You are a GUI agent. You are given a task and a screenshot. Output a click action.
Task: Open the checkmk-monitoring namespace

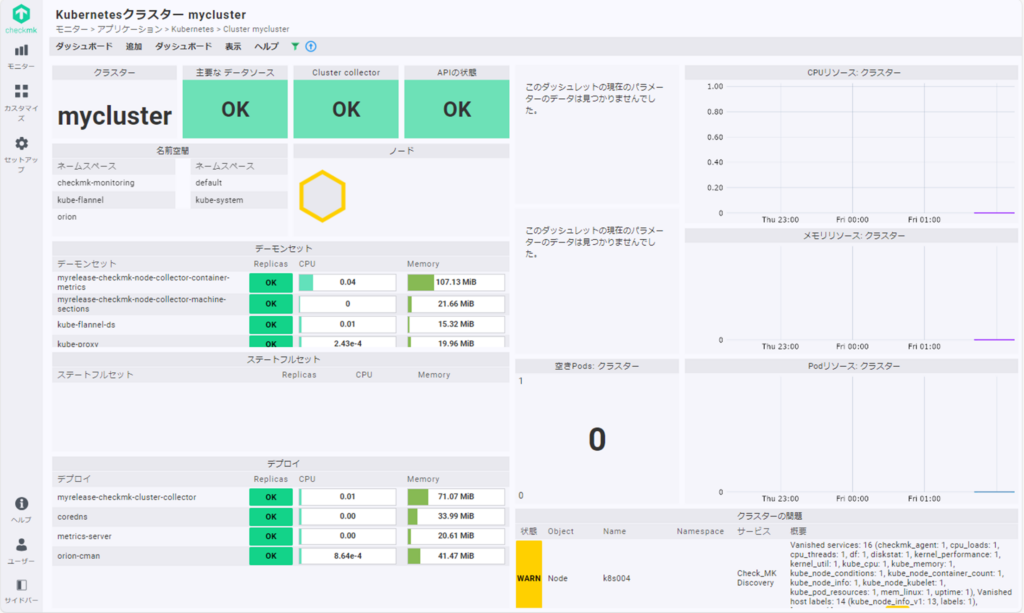click(x=96, y=183)
